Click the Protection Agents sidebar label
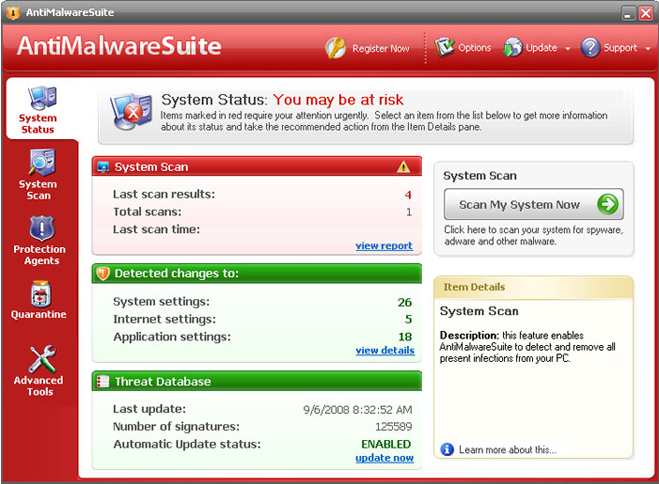Image resolution: width=659 pixels, height=484 pixels. [40, 255]
